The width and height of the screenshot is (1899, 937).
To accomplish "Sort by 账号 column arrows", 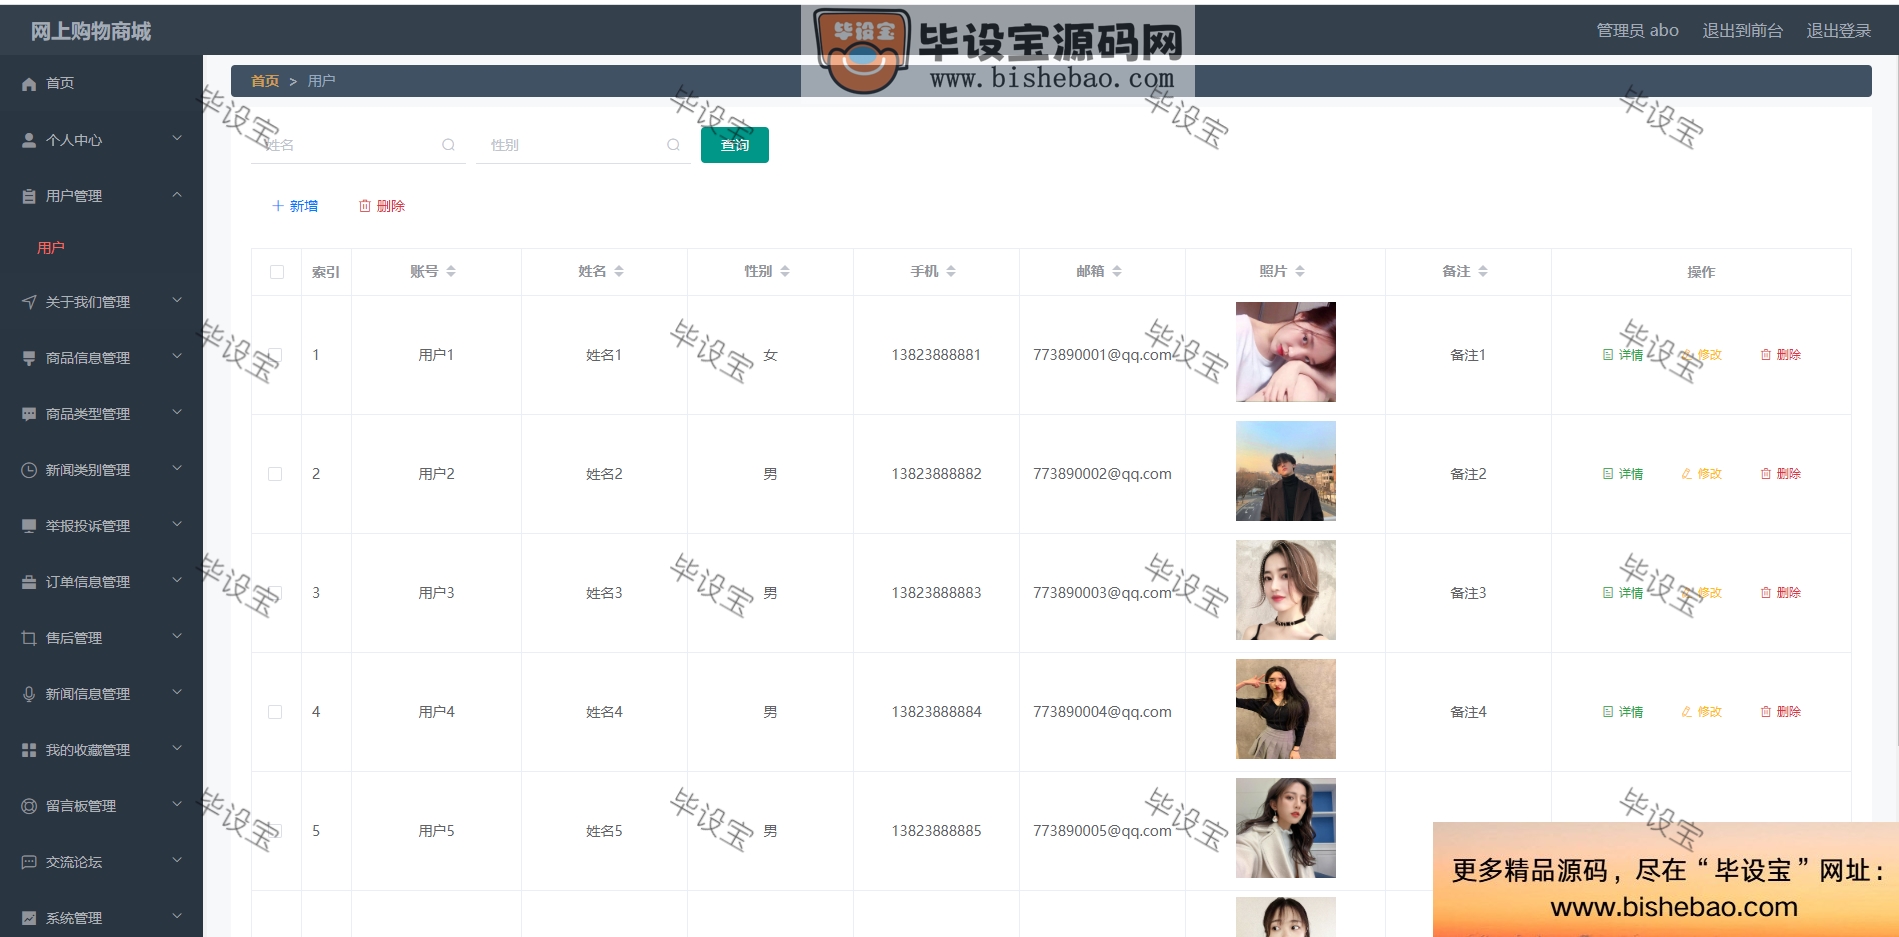I will pos(451,271).
